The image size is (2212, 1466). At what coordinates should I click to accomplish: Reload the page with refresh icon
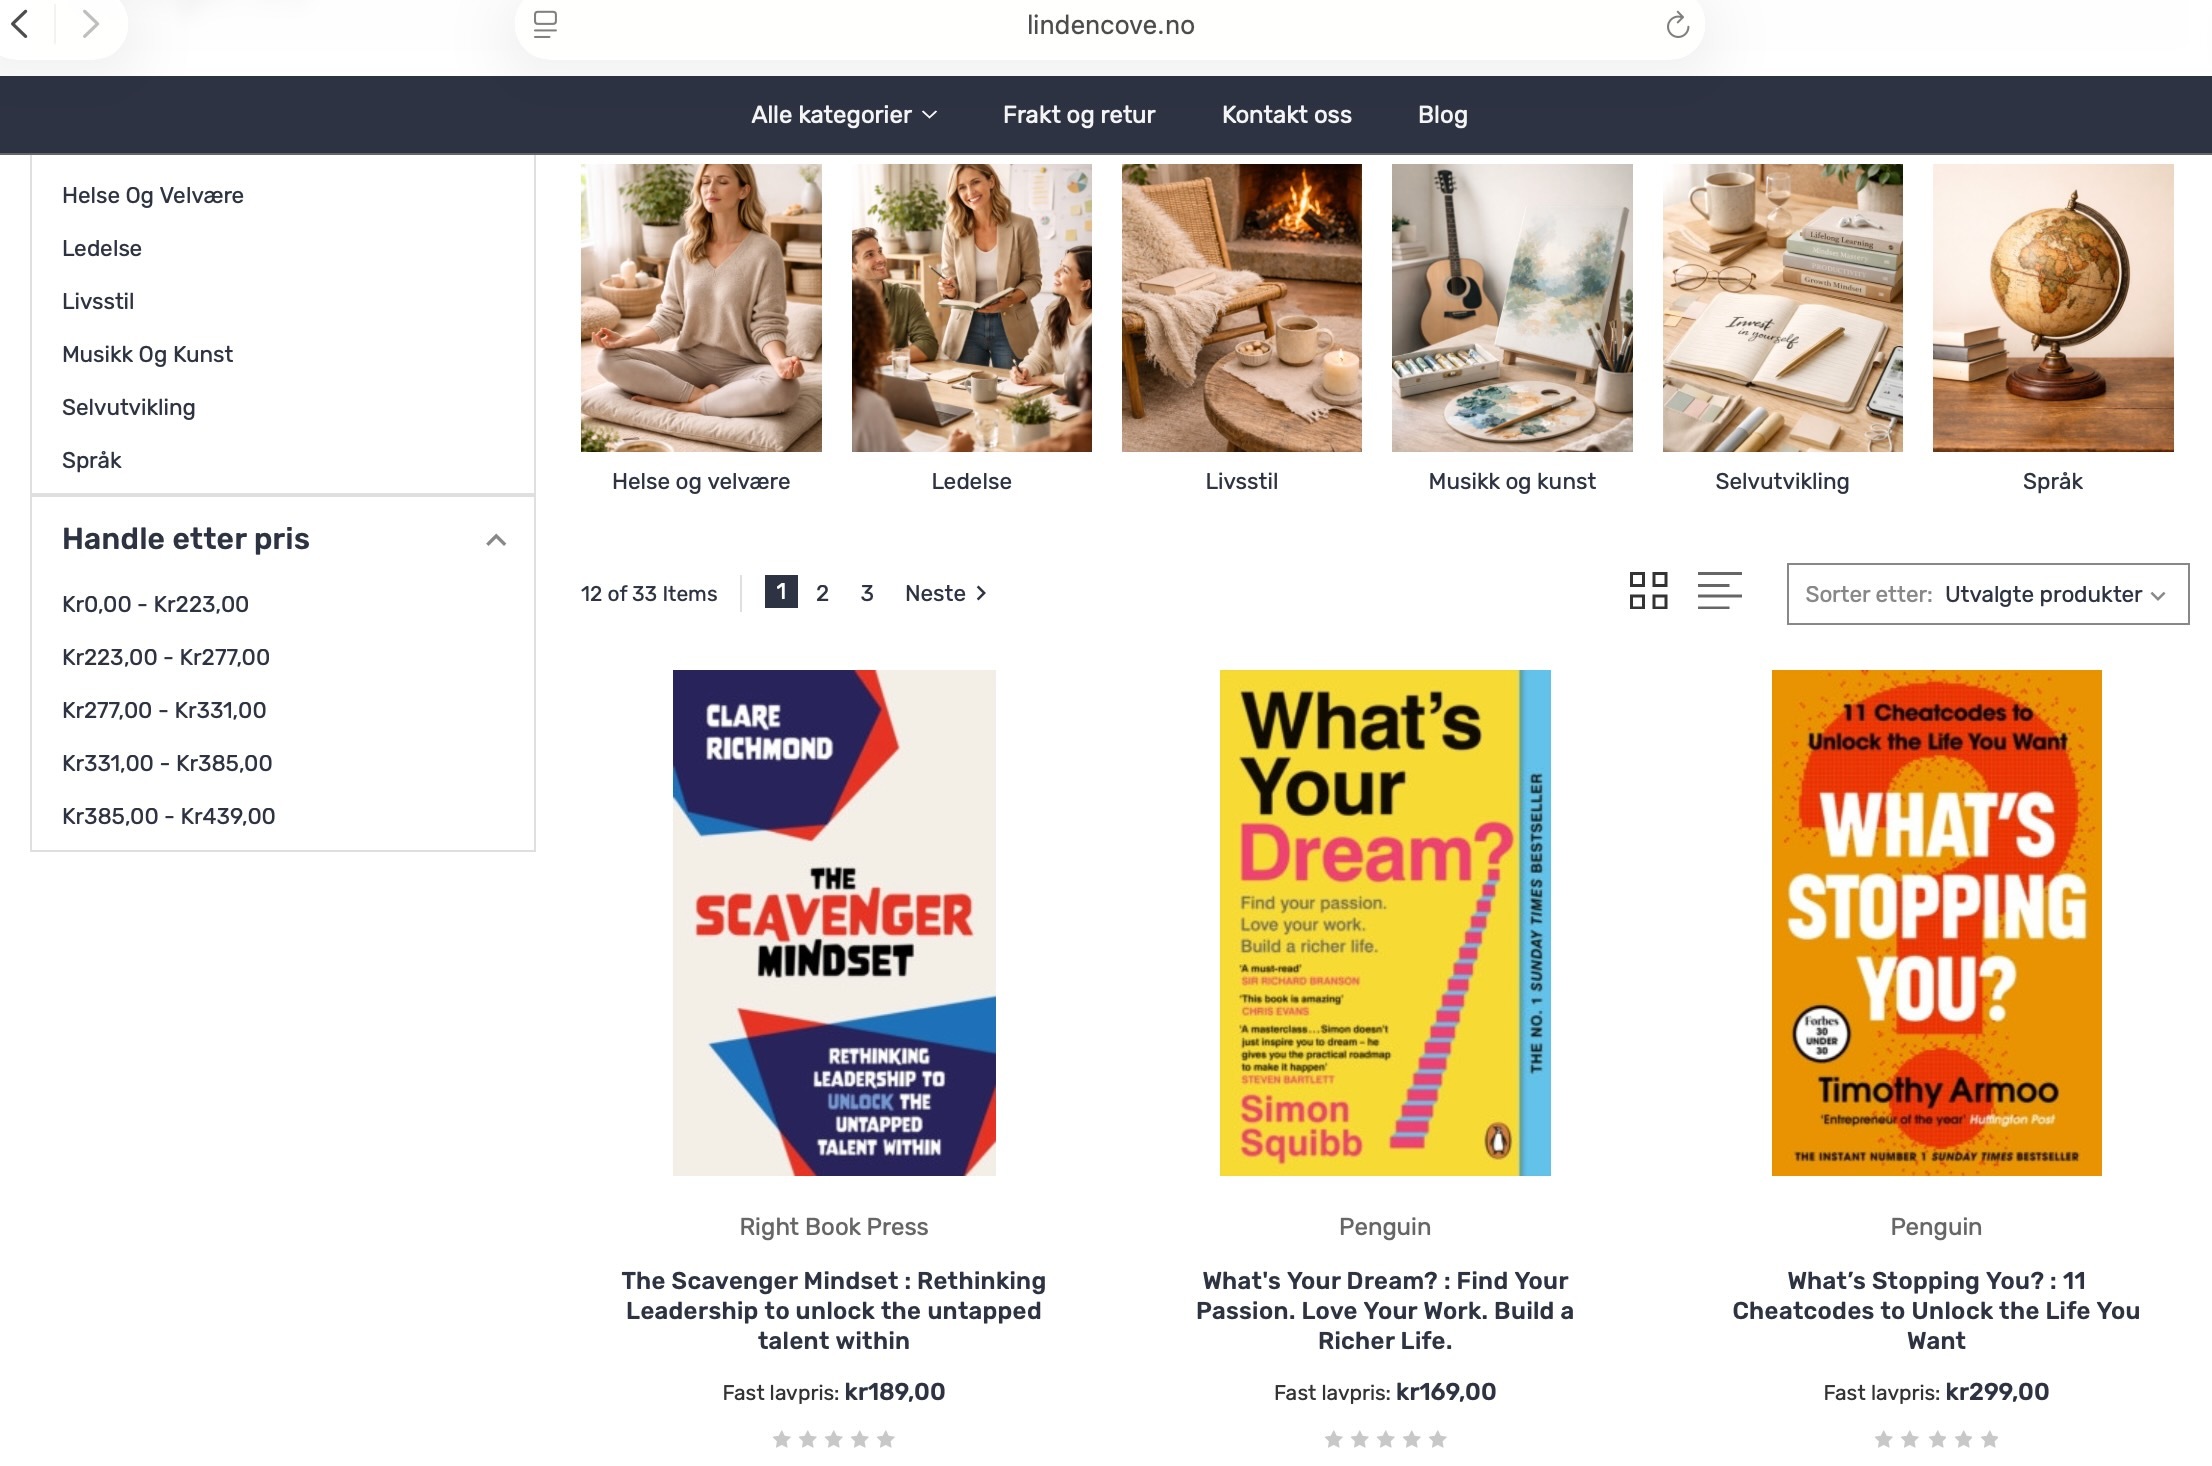click(x=1677, y=25)
